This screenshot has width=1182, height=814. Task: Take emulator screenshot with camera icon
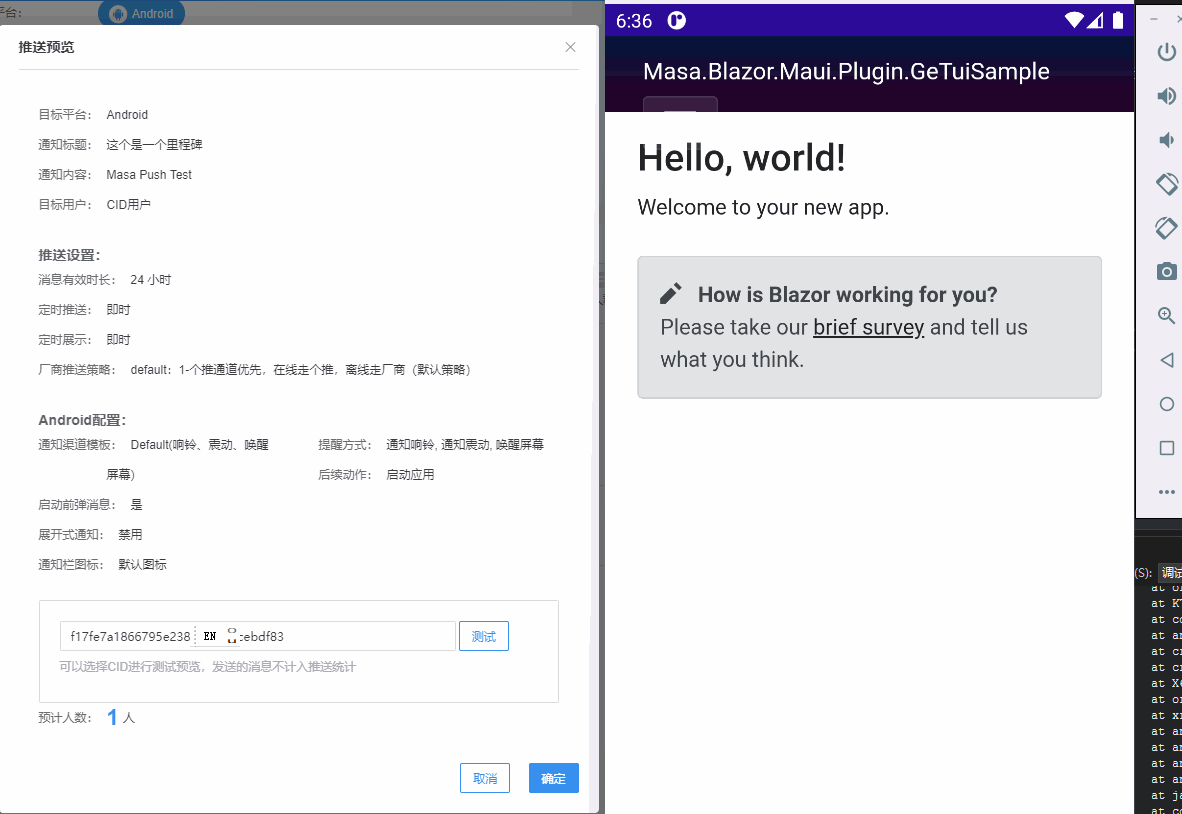point(1166,271)
